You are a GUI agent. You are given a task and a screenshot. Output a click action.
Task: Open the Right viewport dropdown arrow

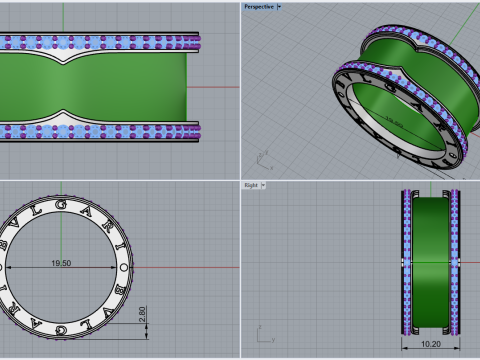point(263,185)
